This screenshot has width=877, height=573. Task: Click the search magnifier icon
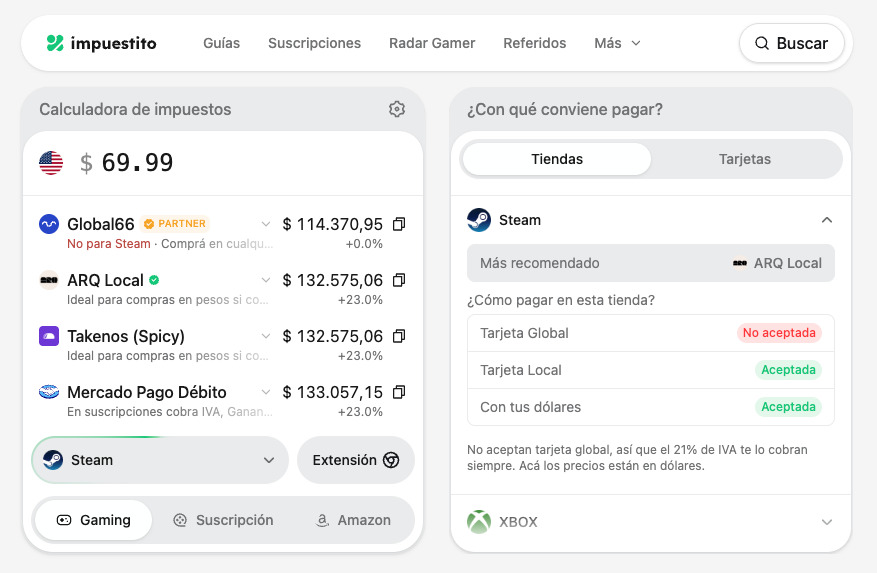(x=762, y=43)
